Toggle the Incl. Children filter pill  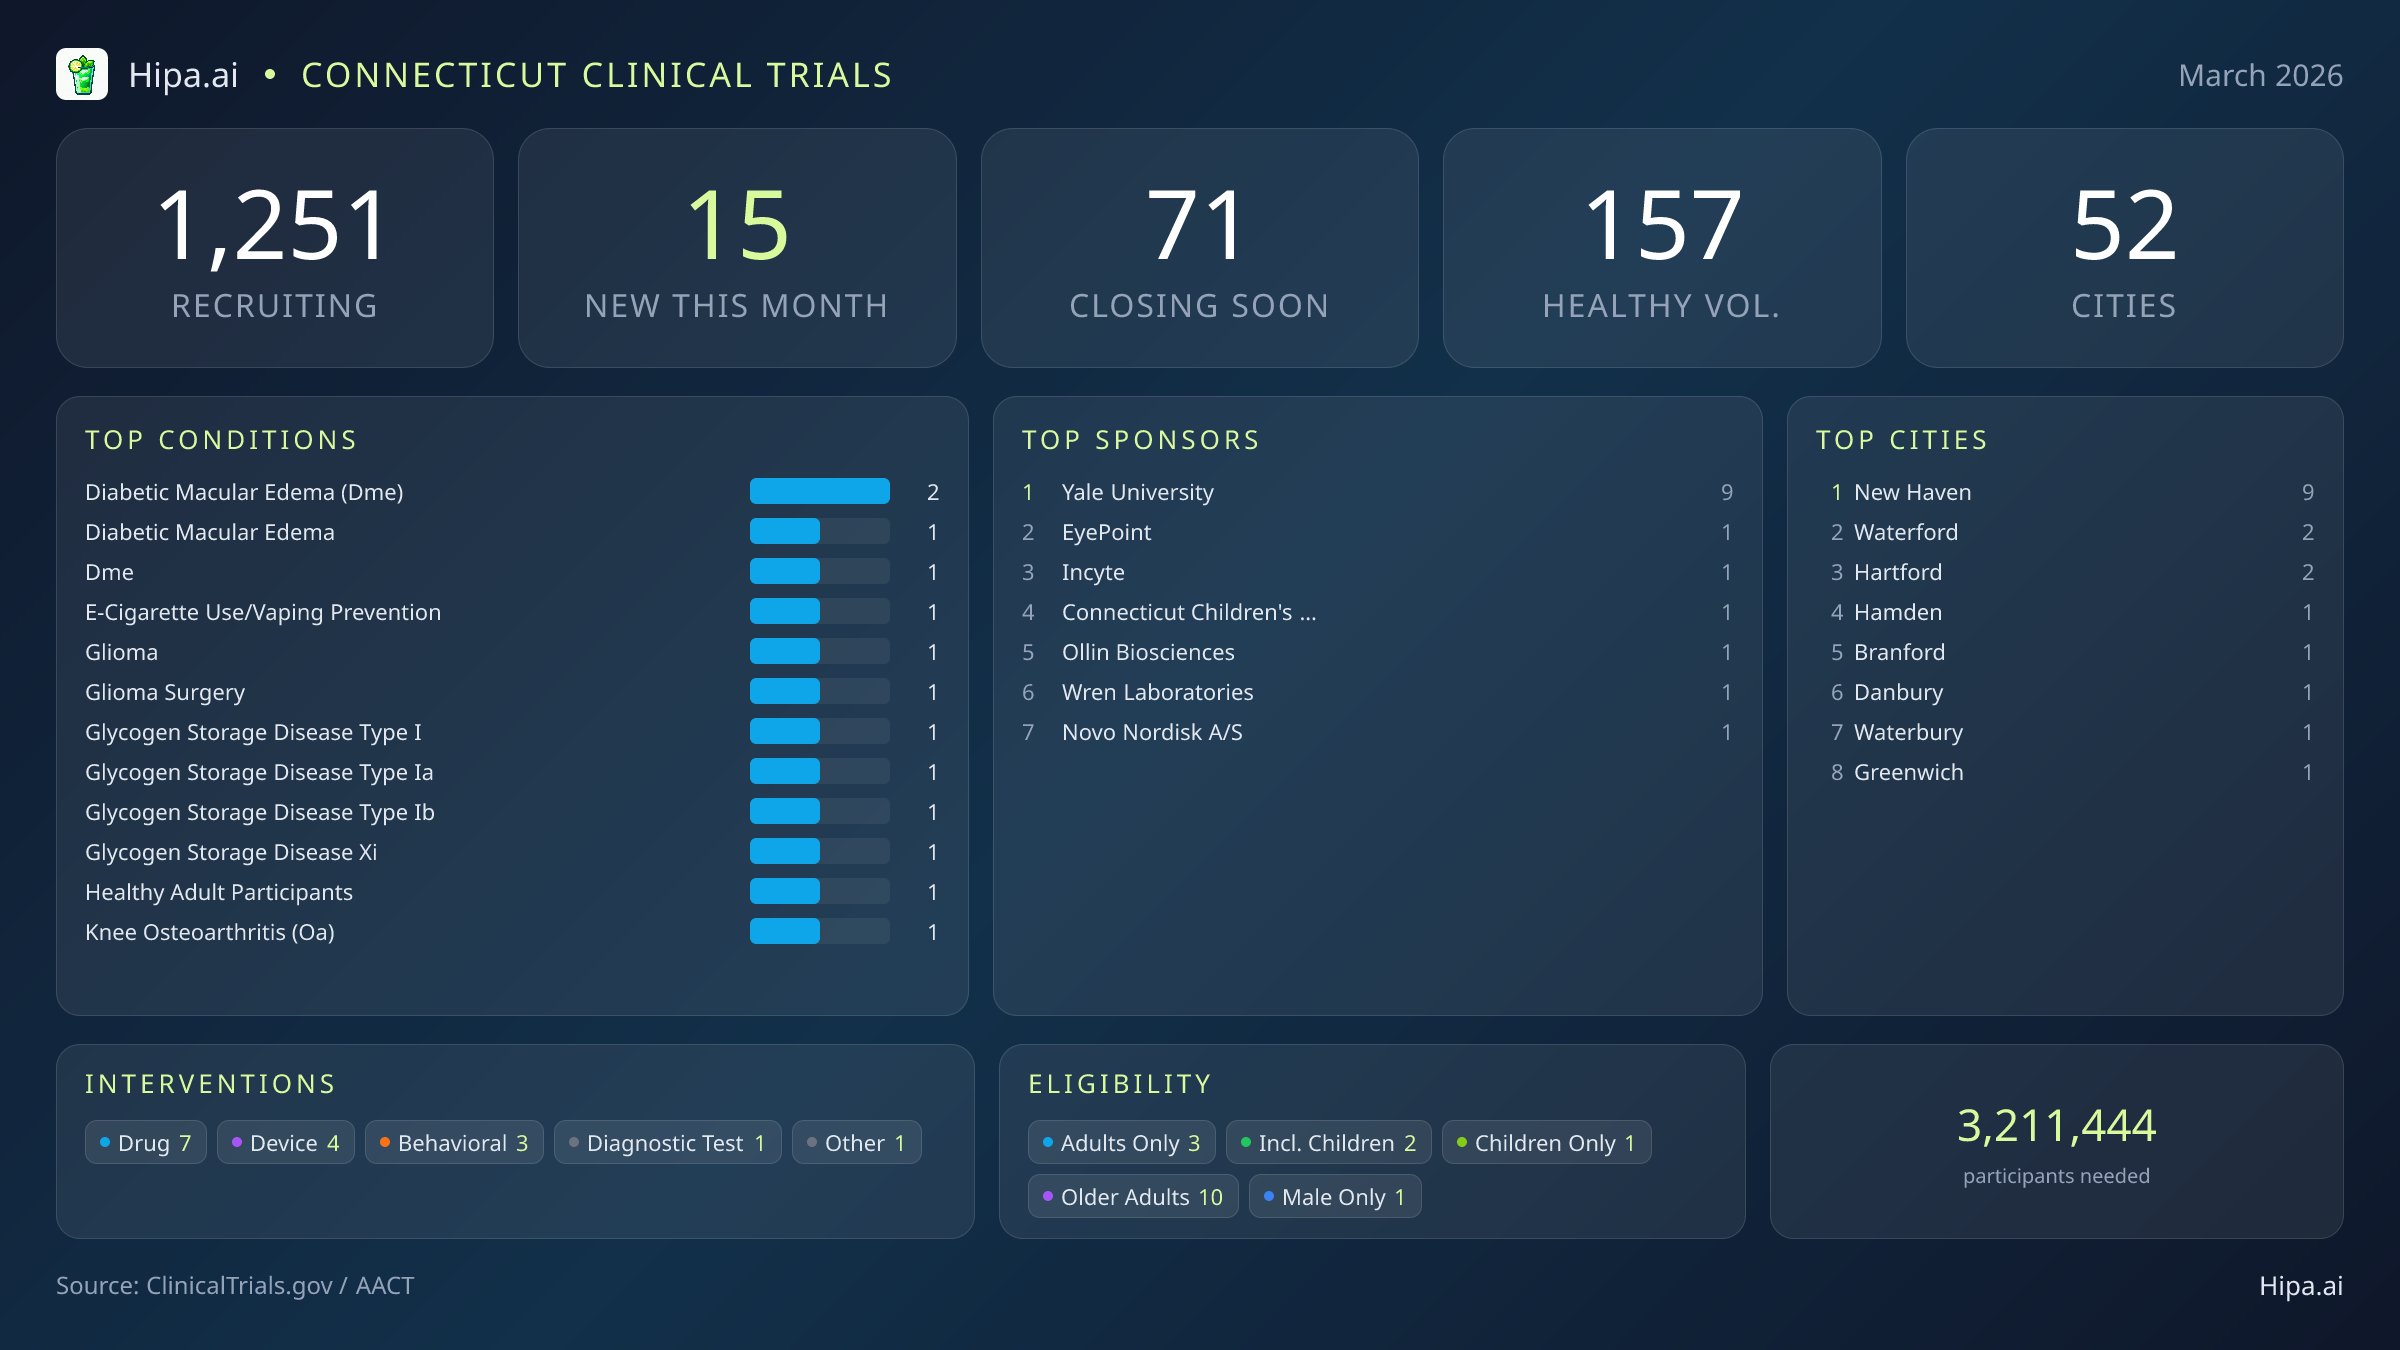[x=1328, y=1142]
